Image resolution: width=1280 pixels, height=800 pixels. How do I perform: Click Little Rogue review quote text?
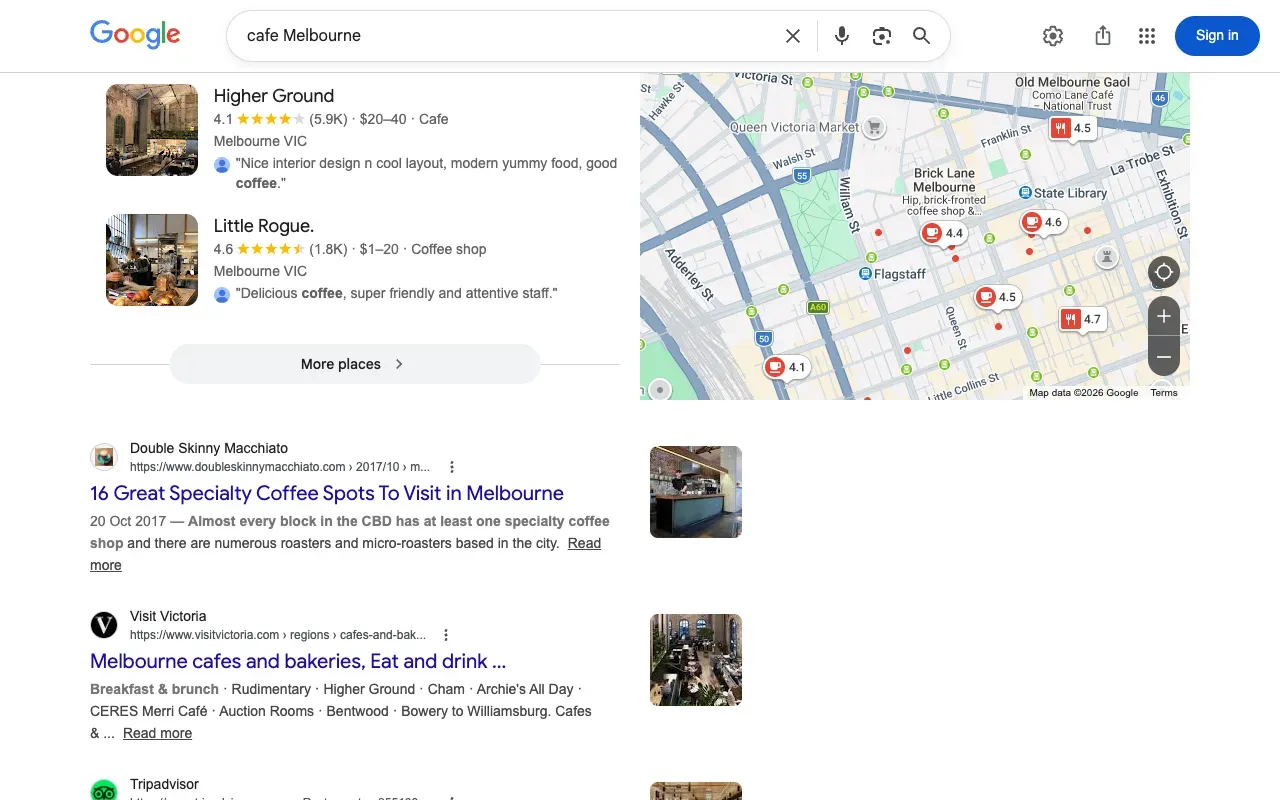[x=396, y=293]
